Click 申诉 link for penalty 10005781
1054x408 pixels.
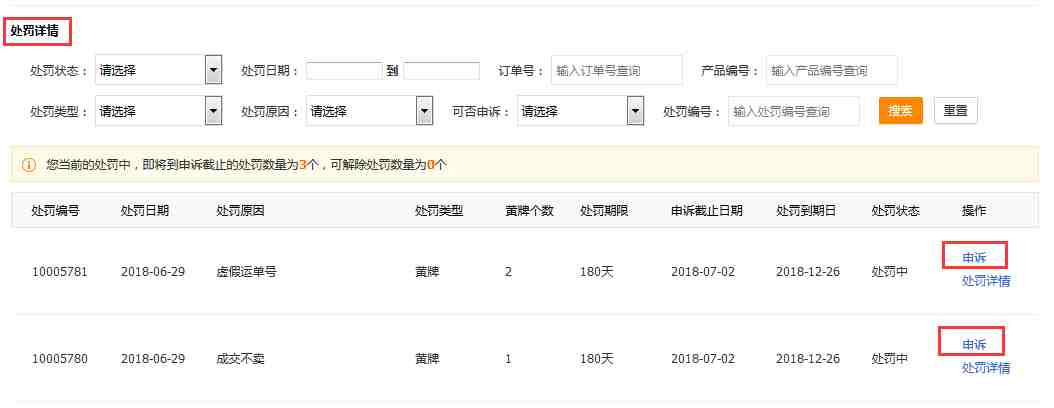pyautogui.click(x=974, y=257)
